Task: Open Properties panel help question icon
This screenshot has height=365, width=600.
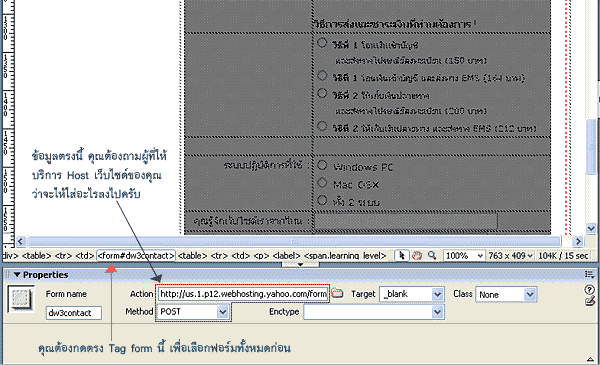Action: click(x=589, y=289)
